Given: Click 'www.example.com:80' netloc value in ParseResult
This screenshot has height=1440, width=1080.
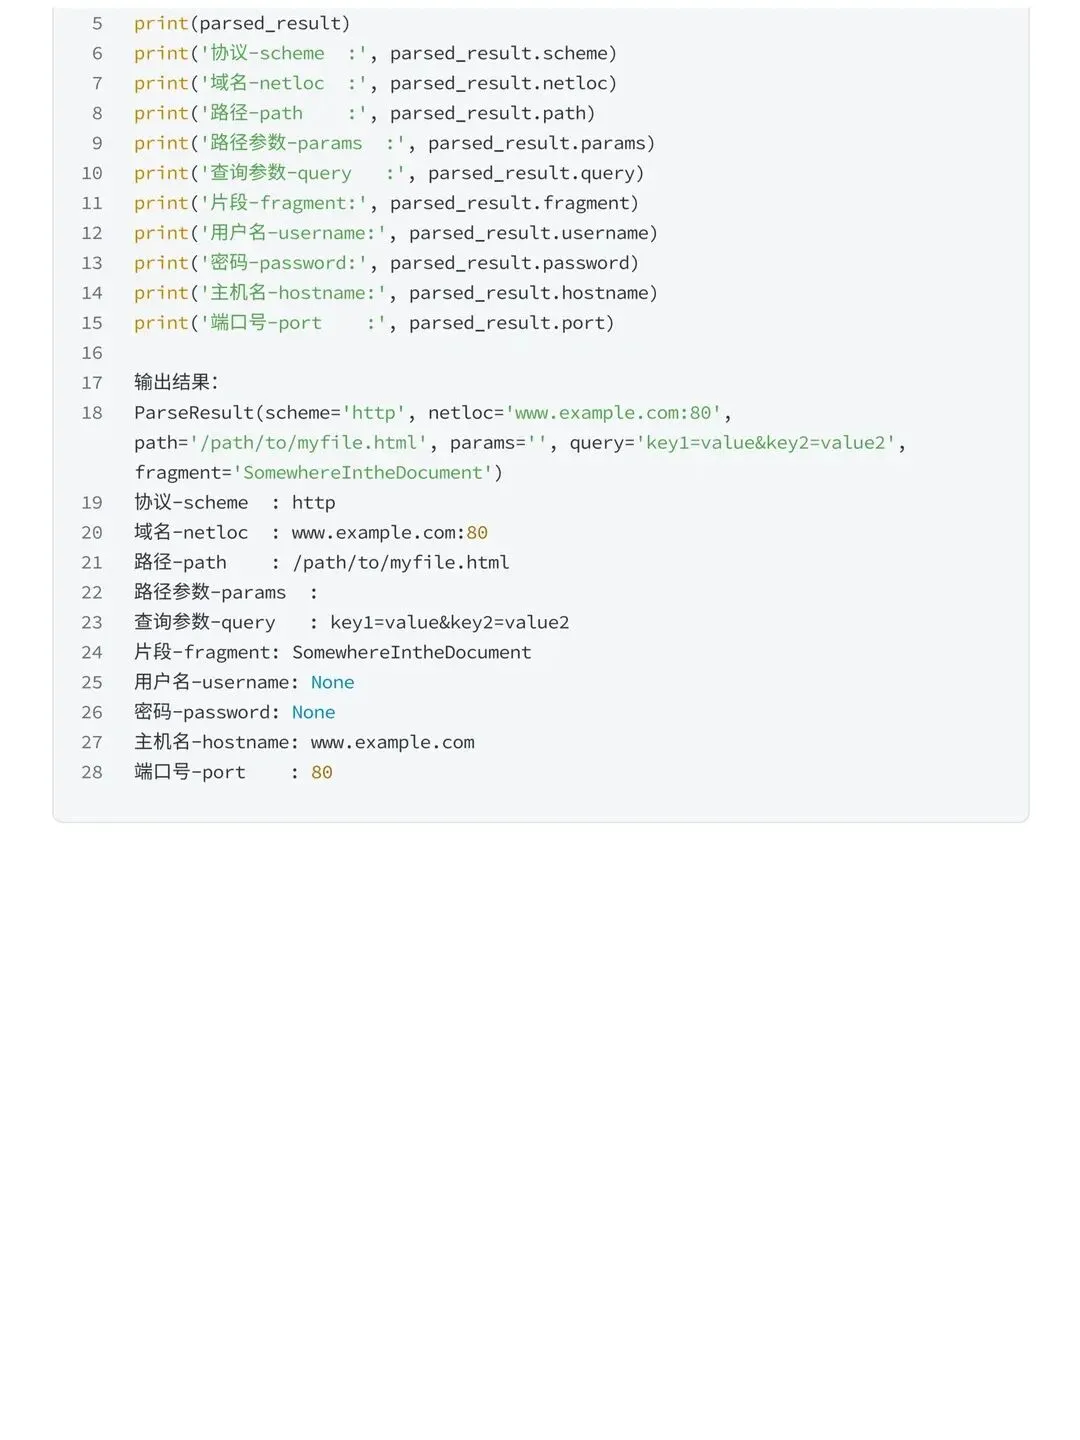Looking at the screenshot, I should point(613,413).
